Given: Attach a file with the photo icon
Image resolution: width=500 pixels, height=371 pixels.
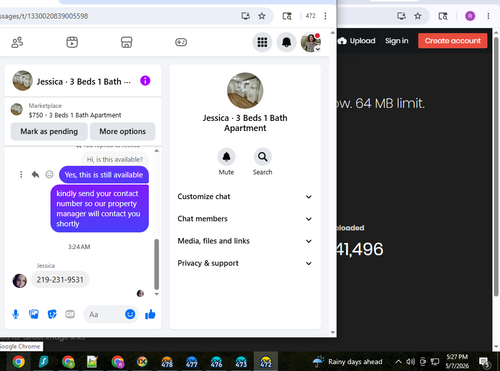Looking at the screenshot, I should click(x=34, y=314).
